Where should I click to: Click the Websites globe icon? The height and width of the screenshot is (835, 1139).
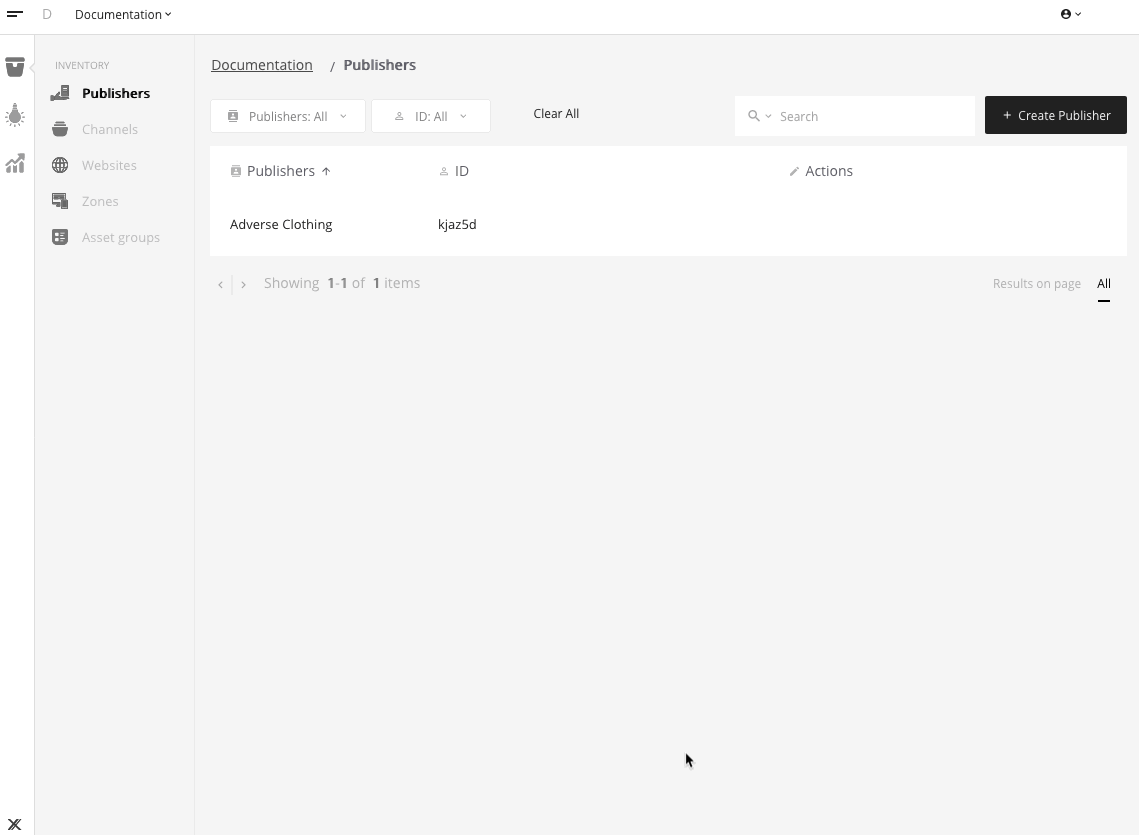click(x=60, y=165)
